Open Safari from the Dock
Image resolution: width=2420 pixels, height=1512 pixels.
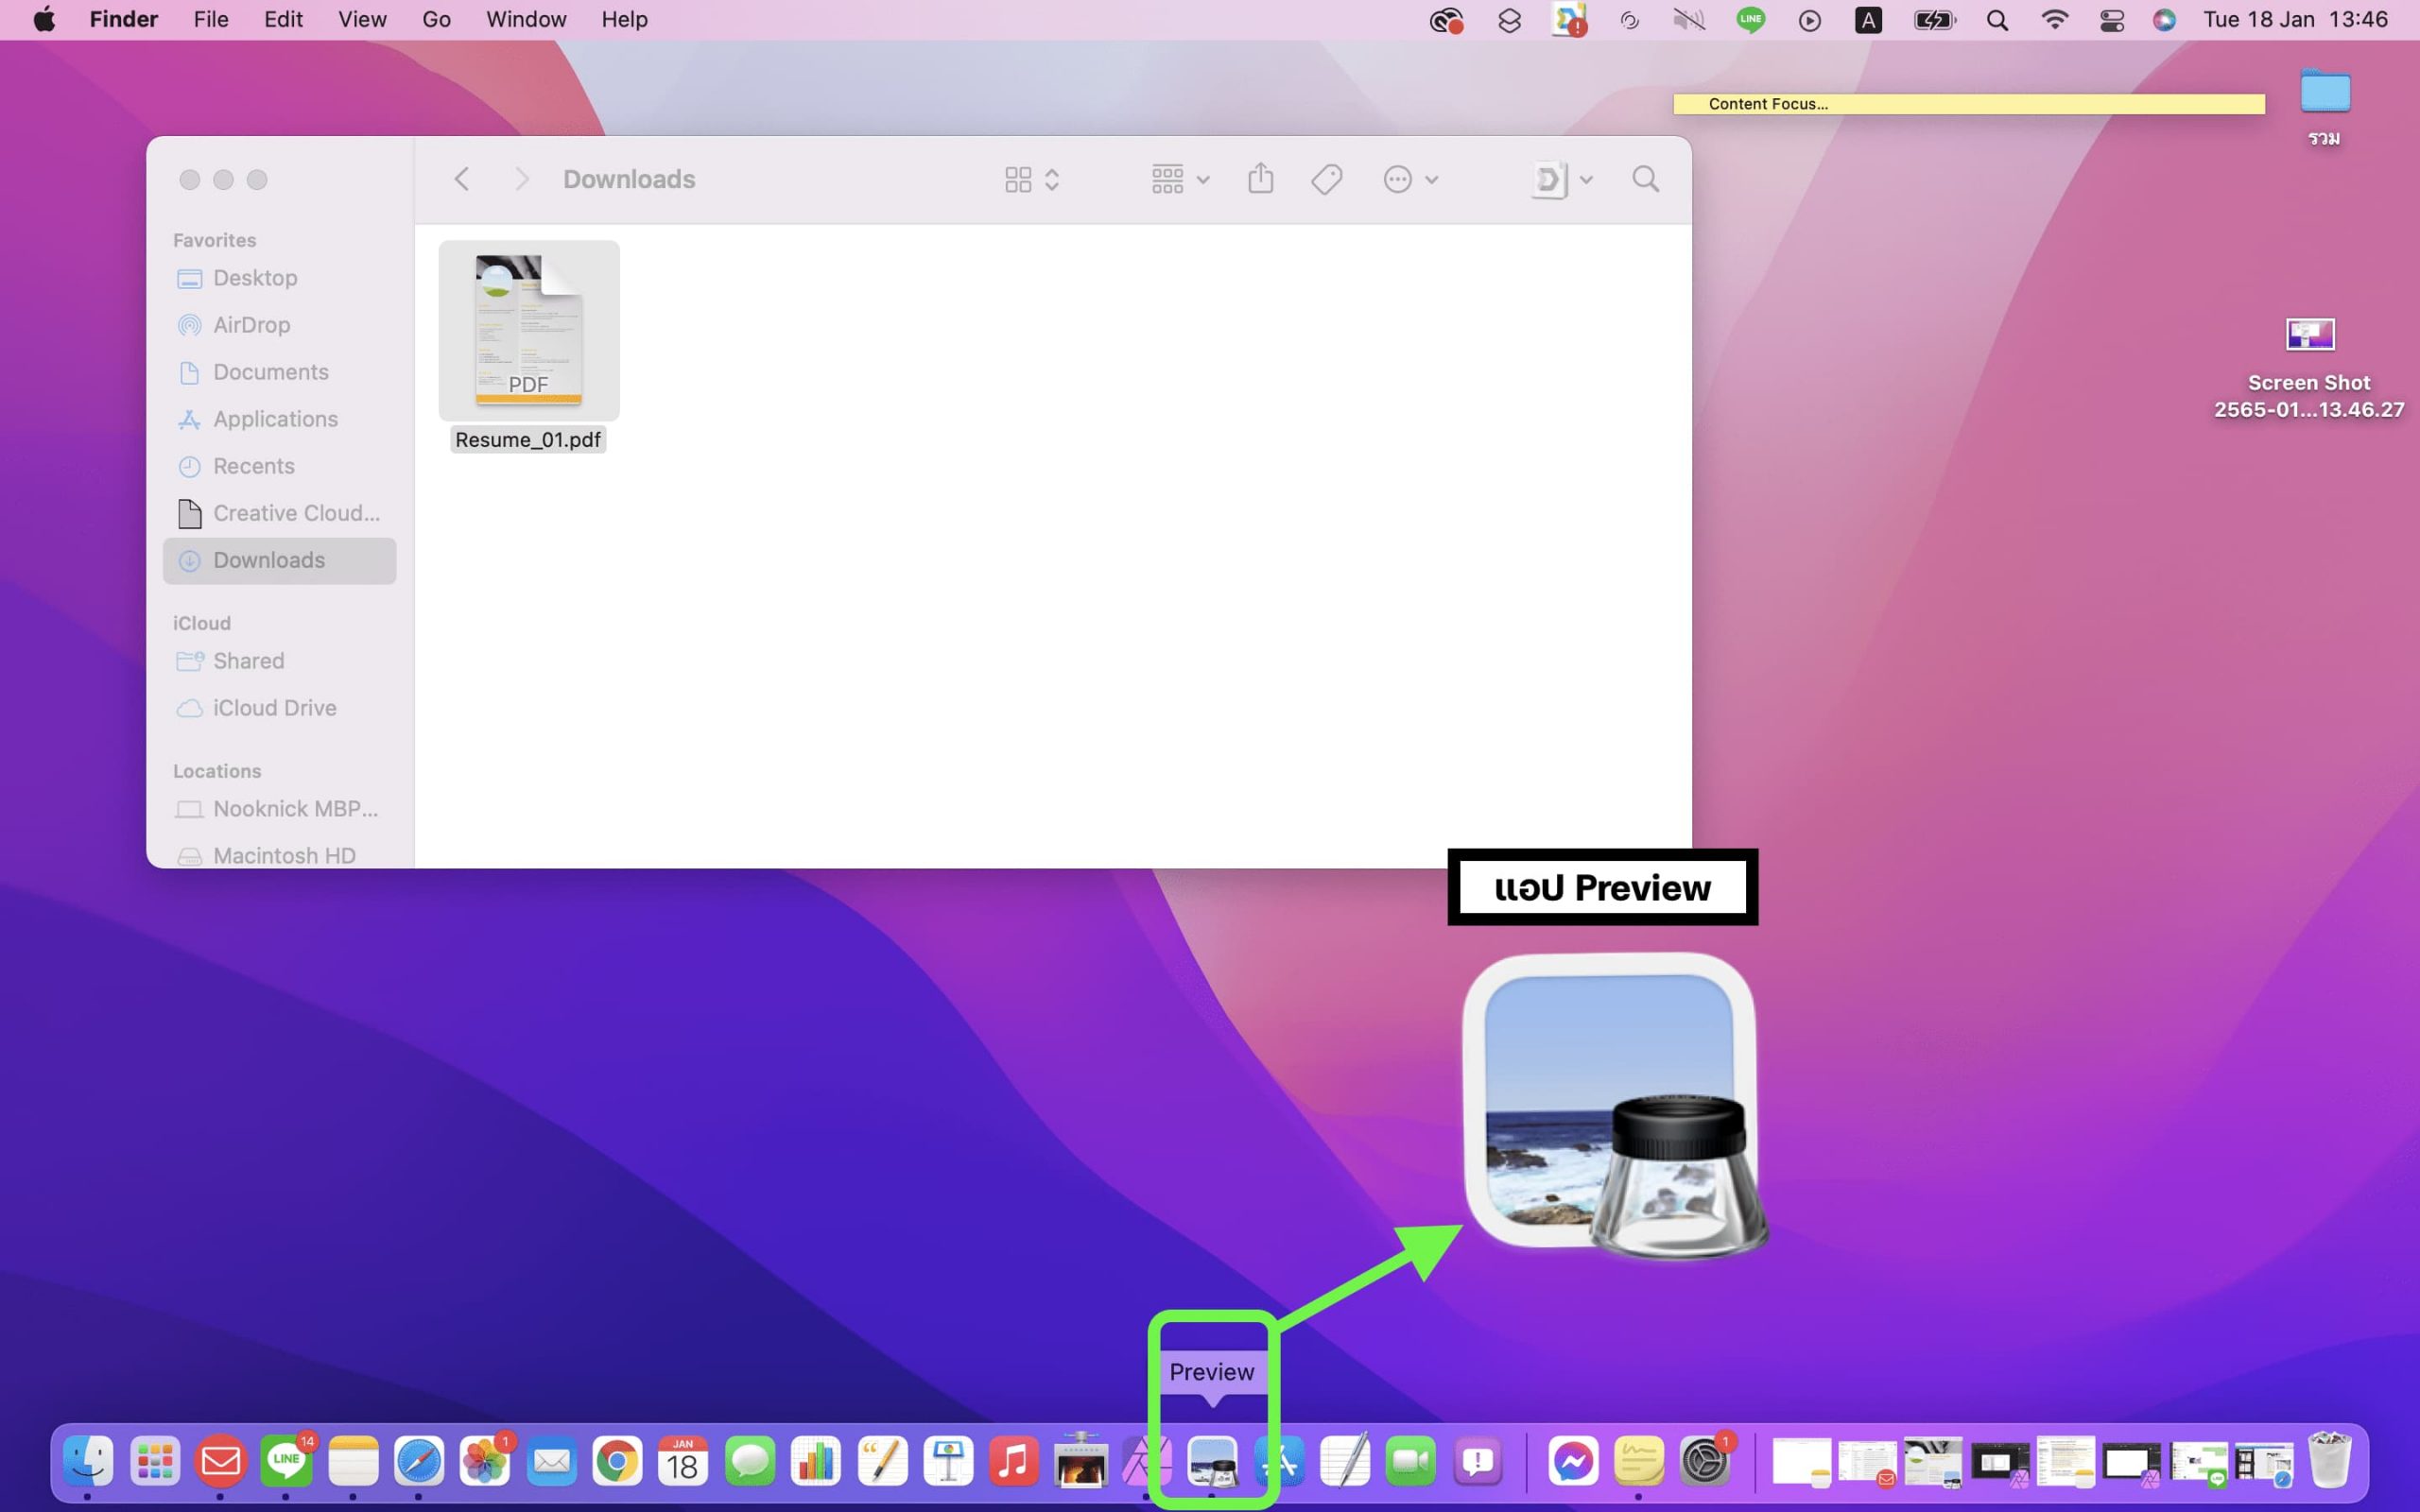418,1461
